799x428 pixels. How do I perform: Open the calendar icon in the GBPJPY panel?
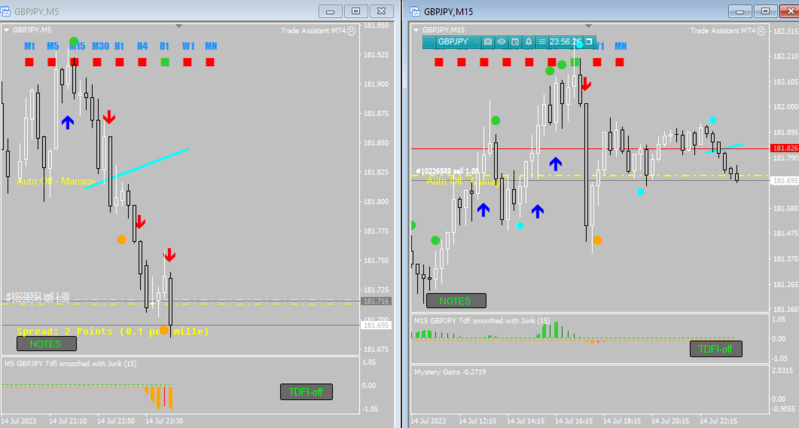pos(515,42)
